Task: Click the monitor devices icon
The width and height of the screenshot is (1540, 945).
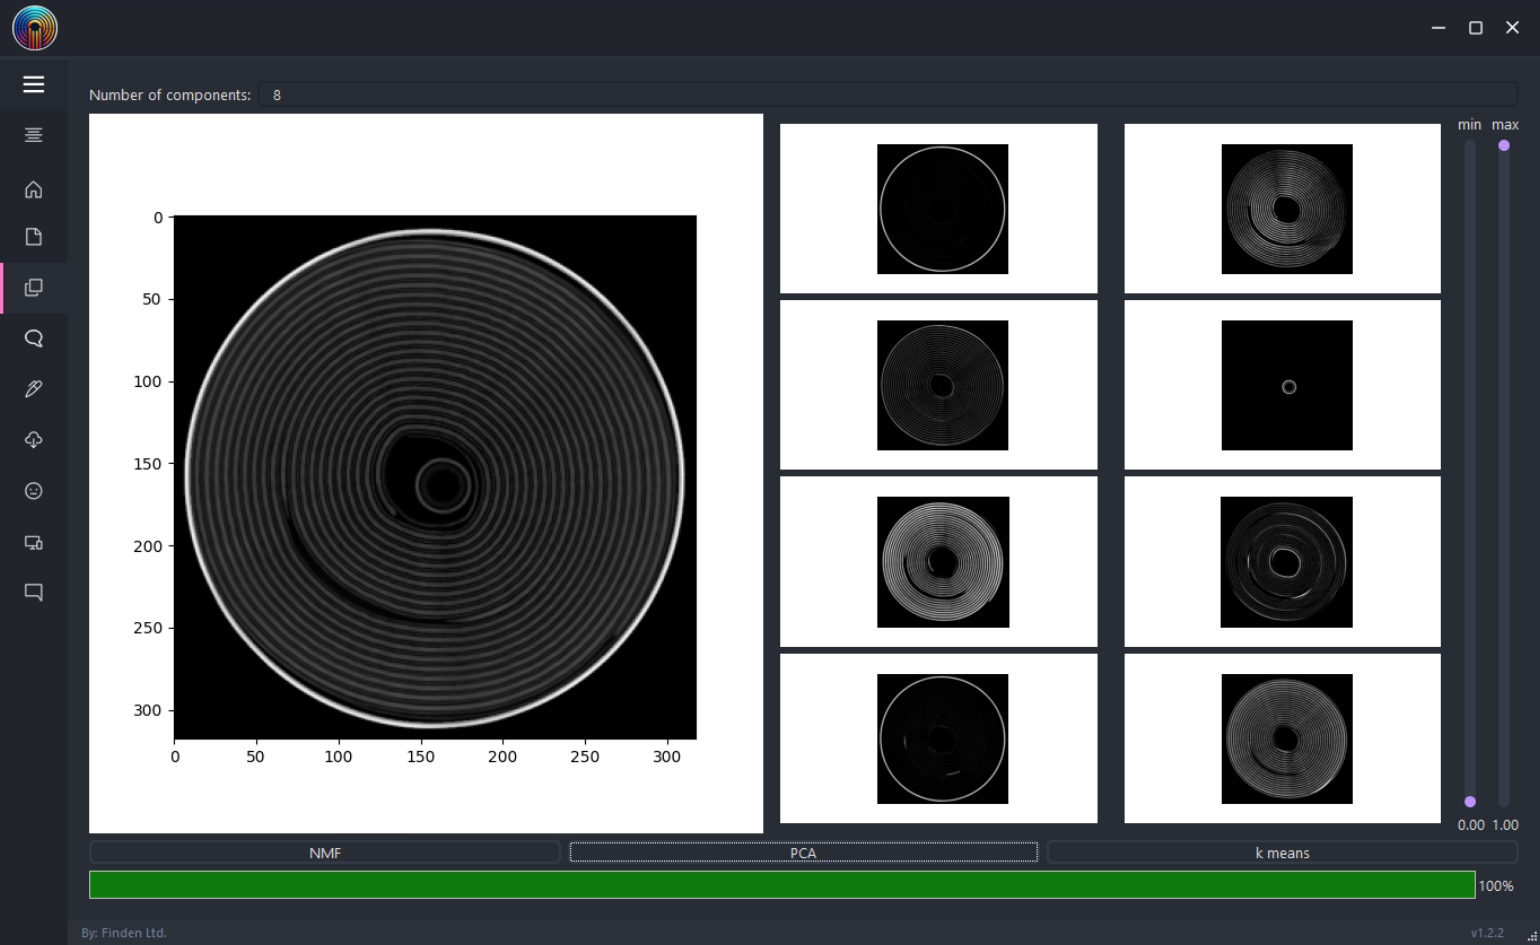Action: pos(33,542)
